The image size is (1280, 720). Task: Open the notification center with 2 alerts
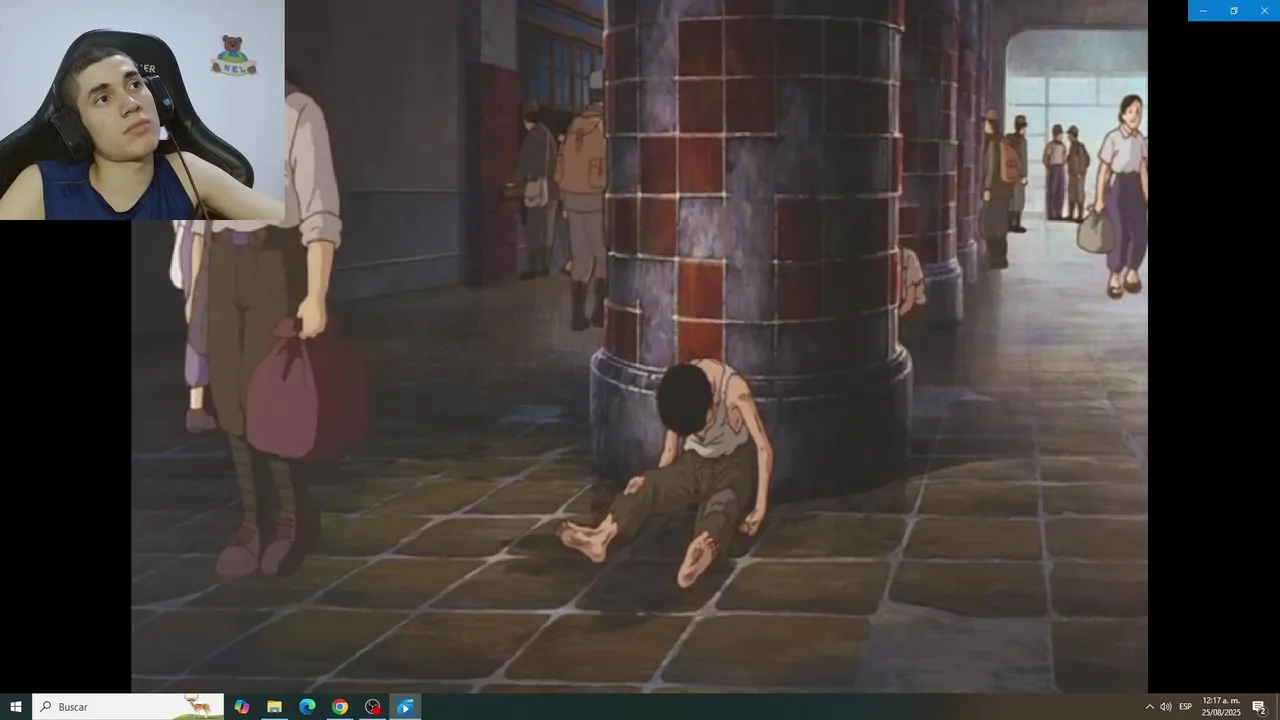1259,707
